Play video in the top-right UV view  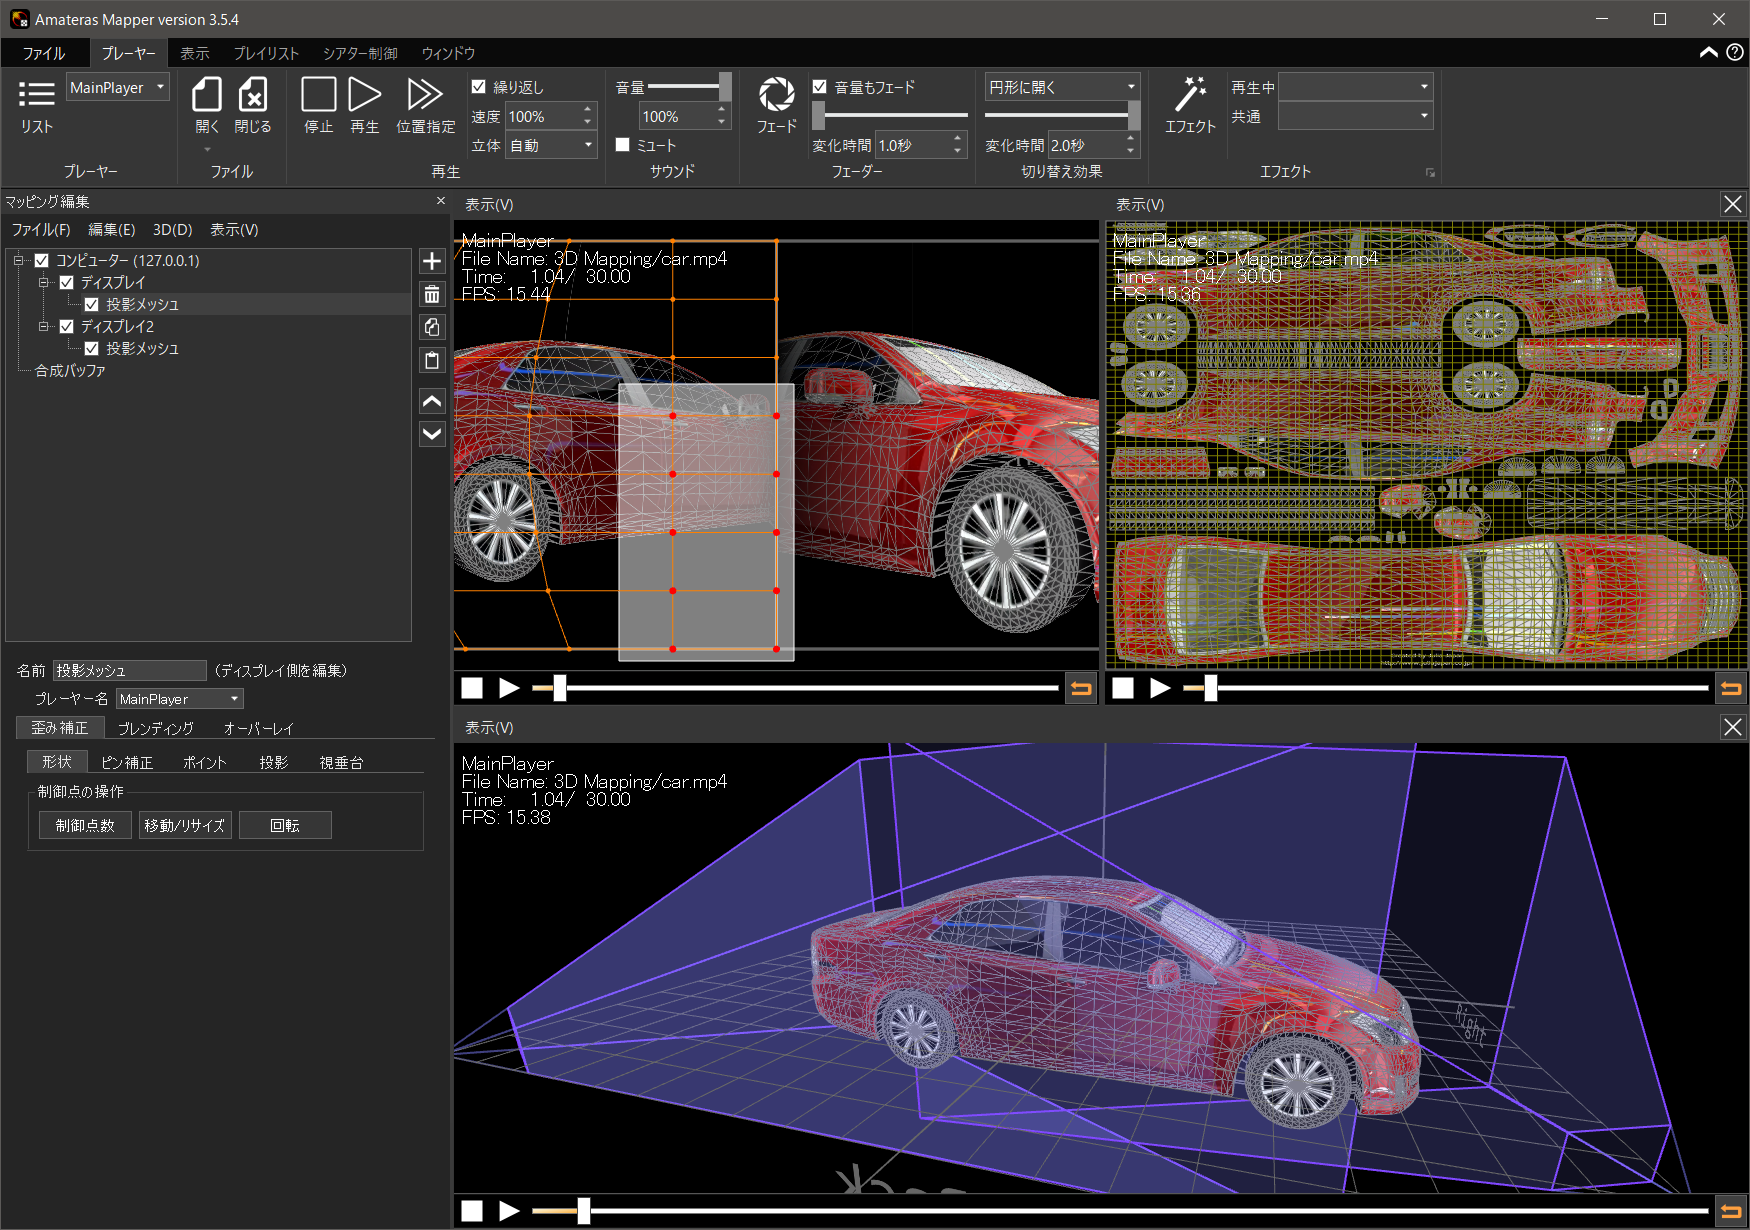(1160, 688)
